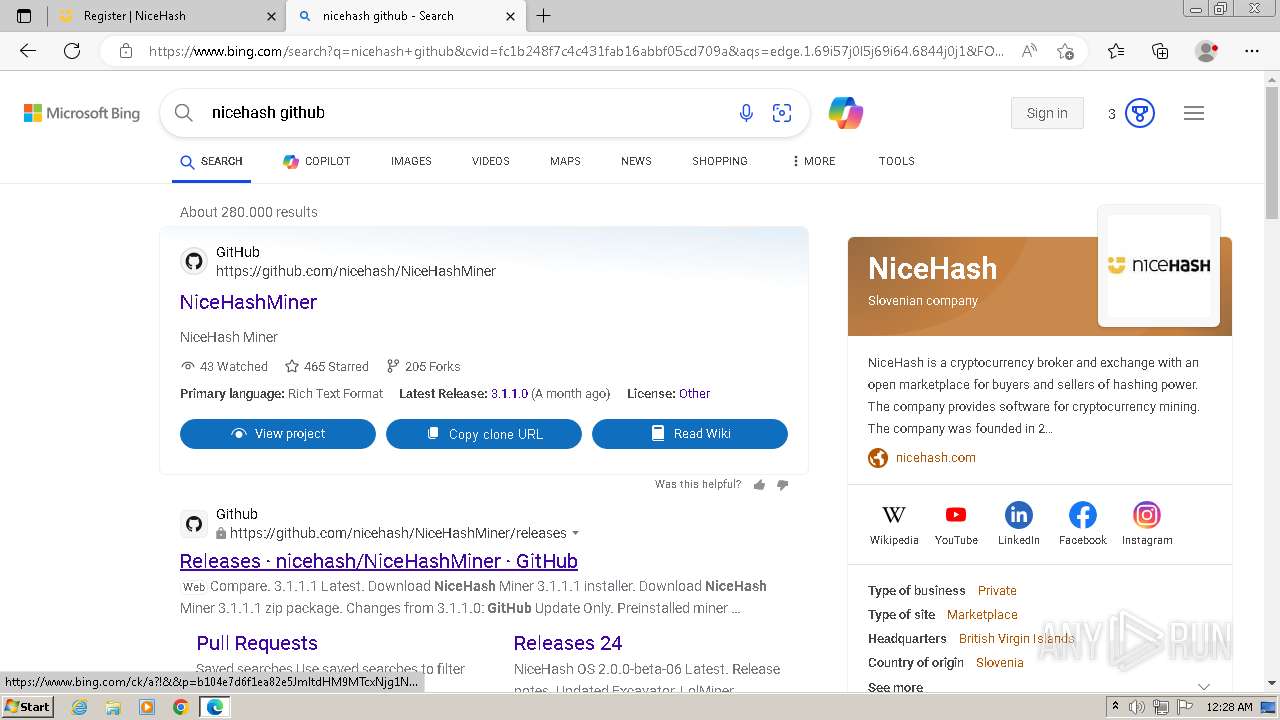
Task: Open File Explorer from taskbar
Action: (113, 707)
